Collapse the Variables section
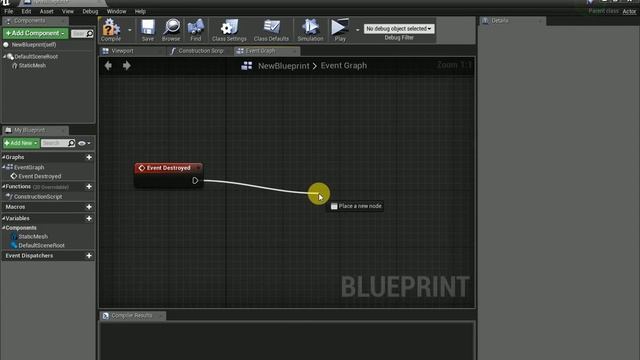640x360 pixels. coord(4,218)
